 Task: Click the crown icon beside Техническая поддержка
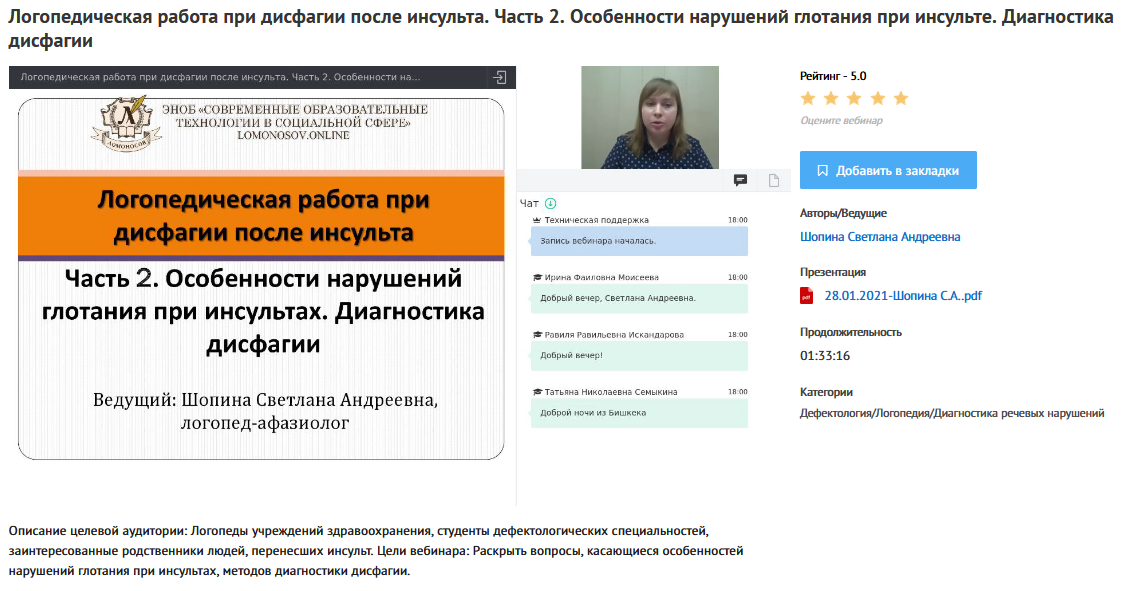[537, 220]
